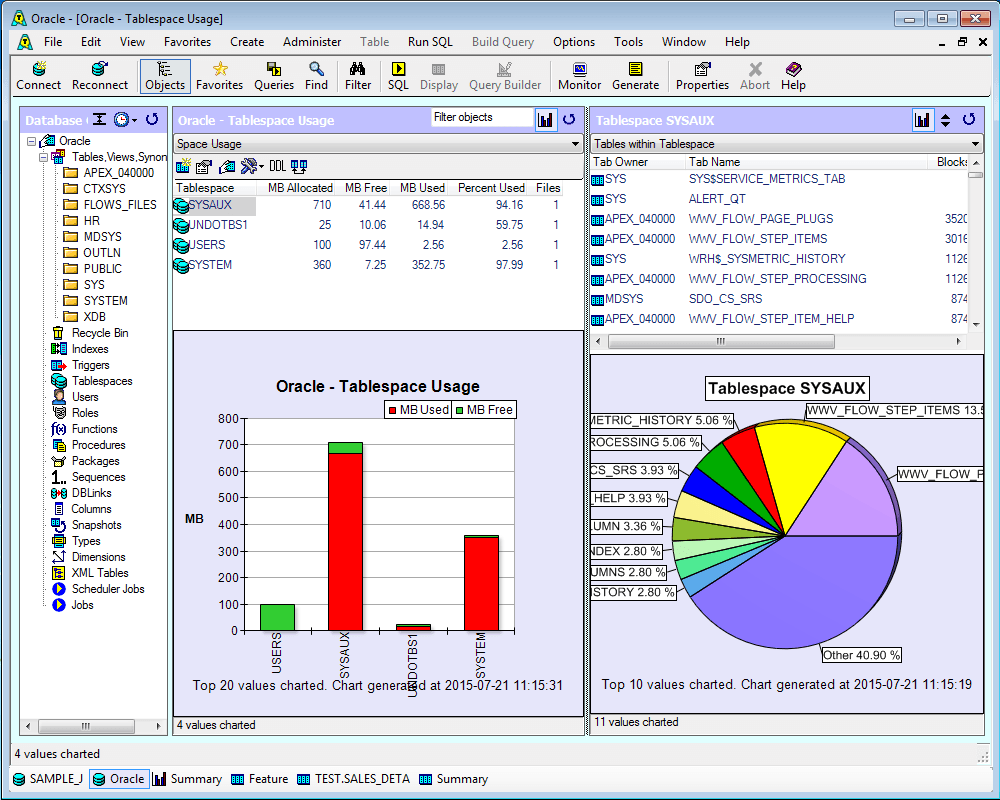Open the Monitor tool
Viewport: 1000px width, 800px height.
579,76
